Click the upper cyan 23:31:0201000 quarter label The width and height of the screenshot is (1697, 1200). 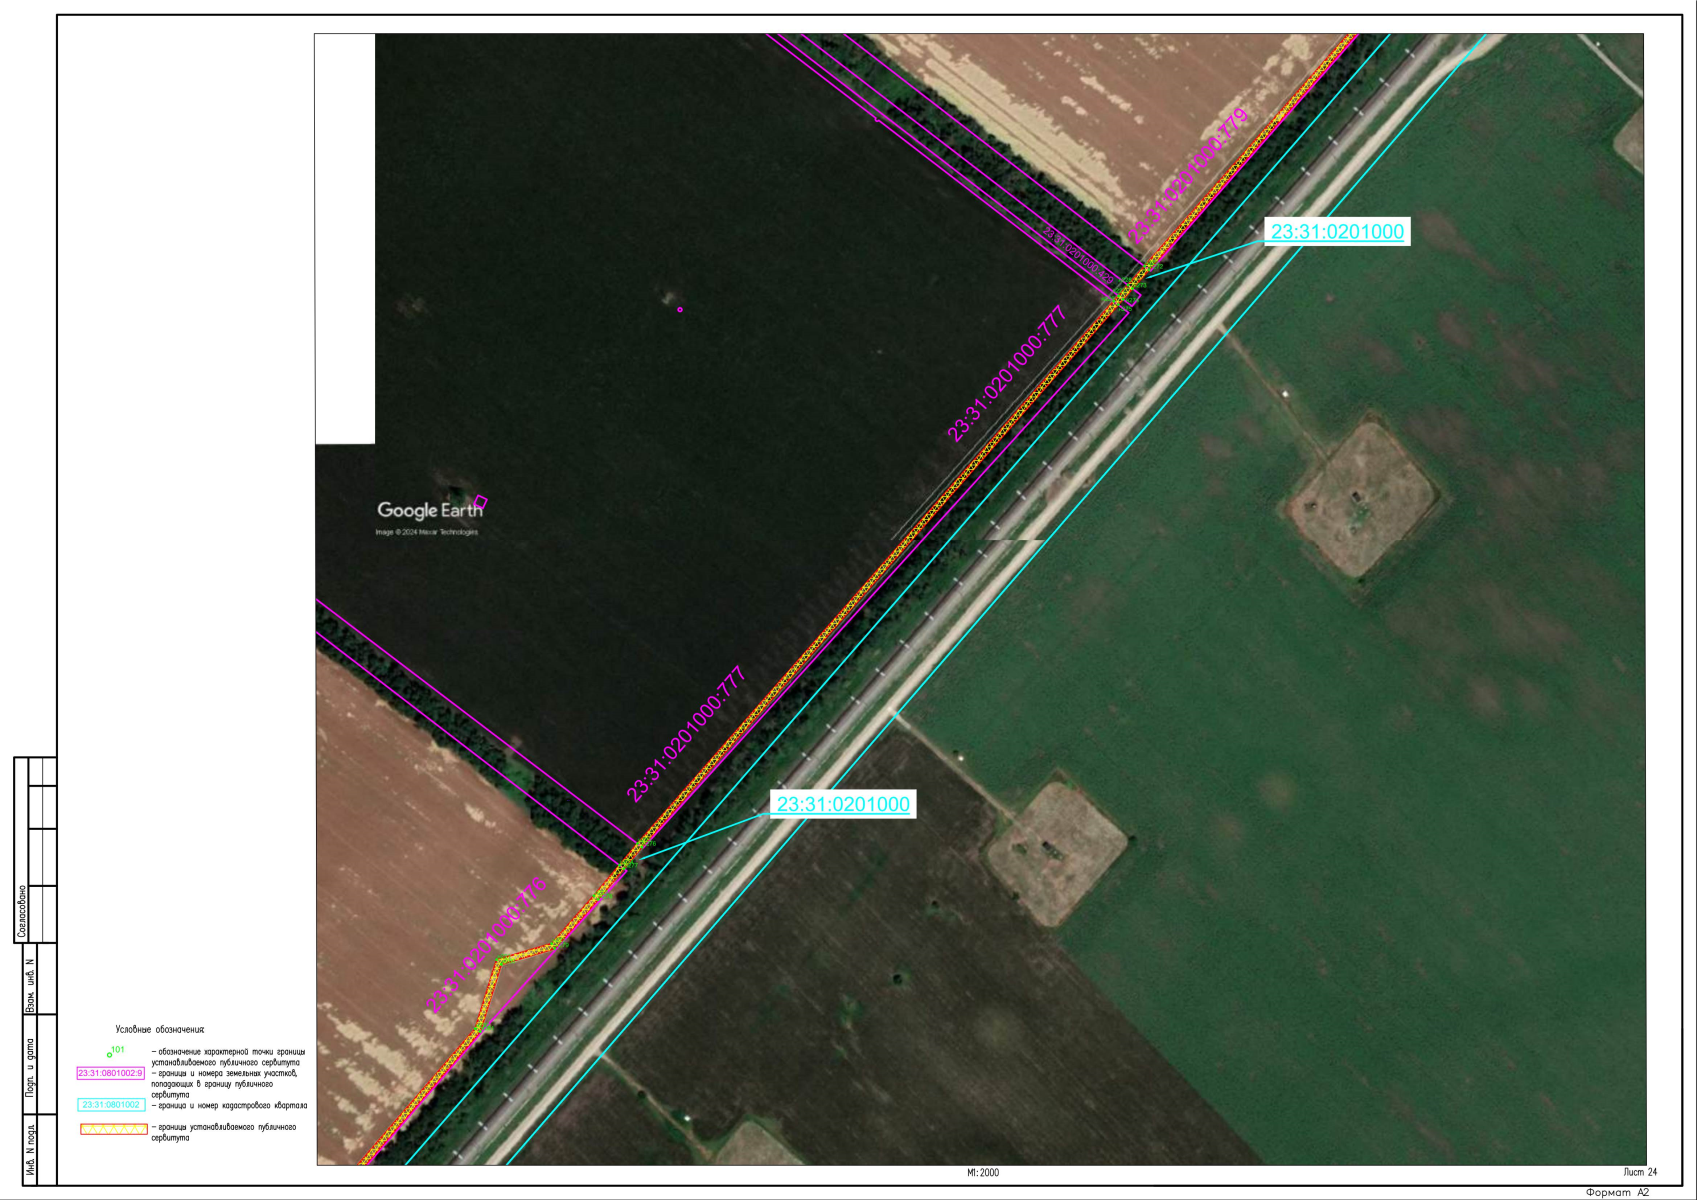pos(1337,232)
